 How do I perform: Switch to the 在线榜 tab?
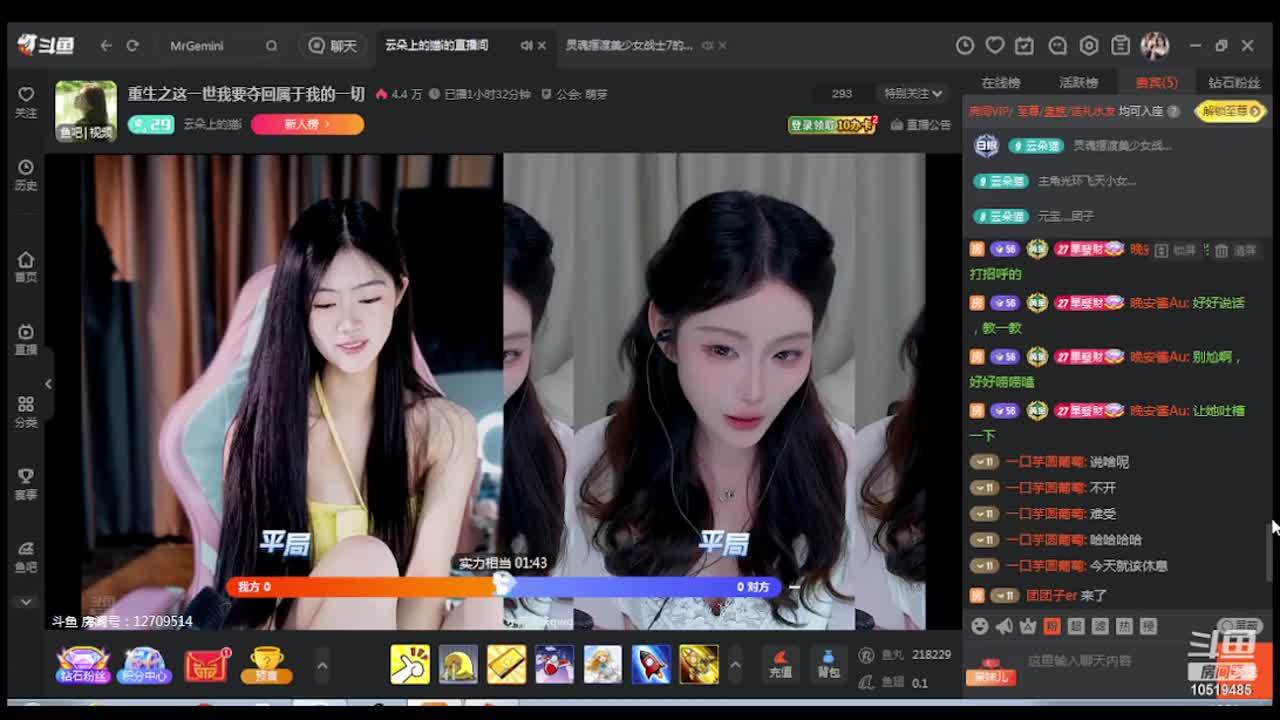[x=1001, y=83]
